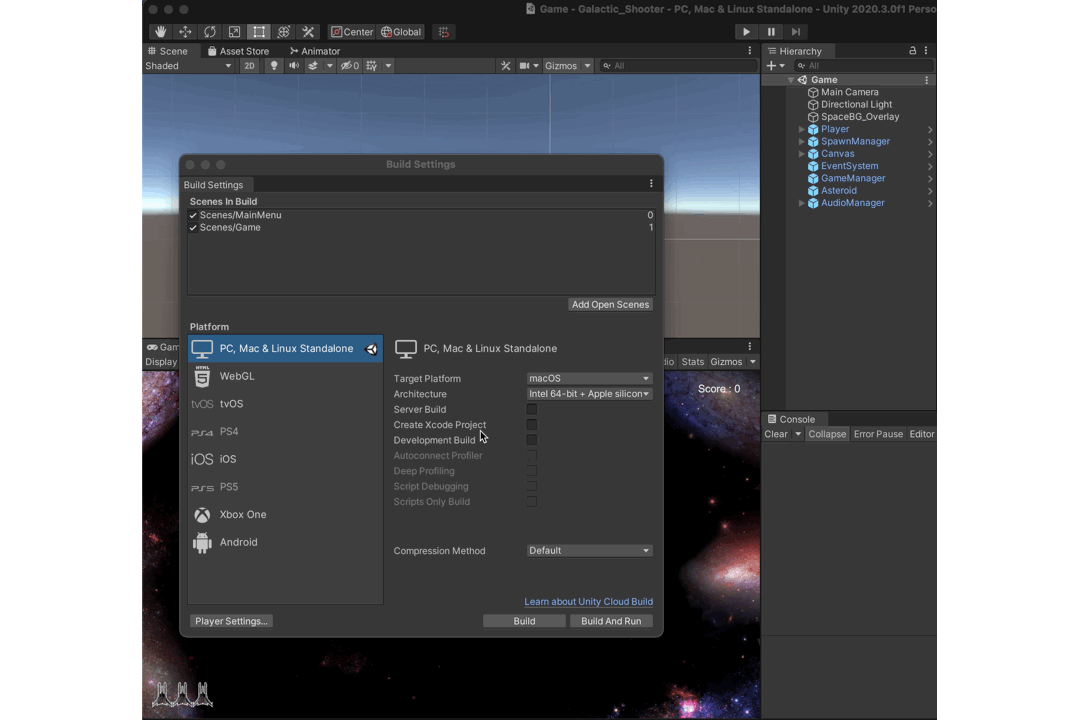The height and width of the screenshot is (720, 1080).
Task: Expand the SpawnManager object in Hierarchy
Action: point(801,141)
